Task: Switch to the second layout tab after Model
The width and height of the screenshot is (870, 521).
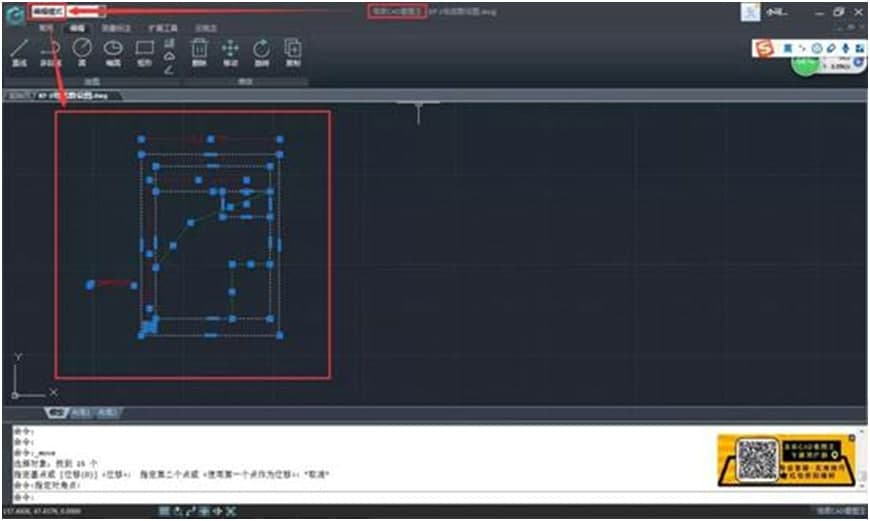Action: click(x=107, y=413)
